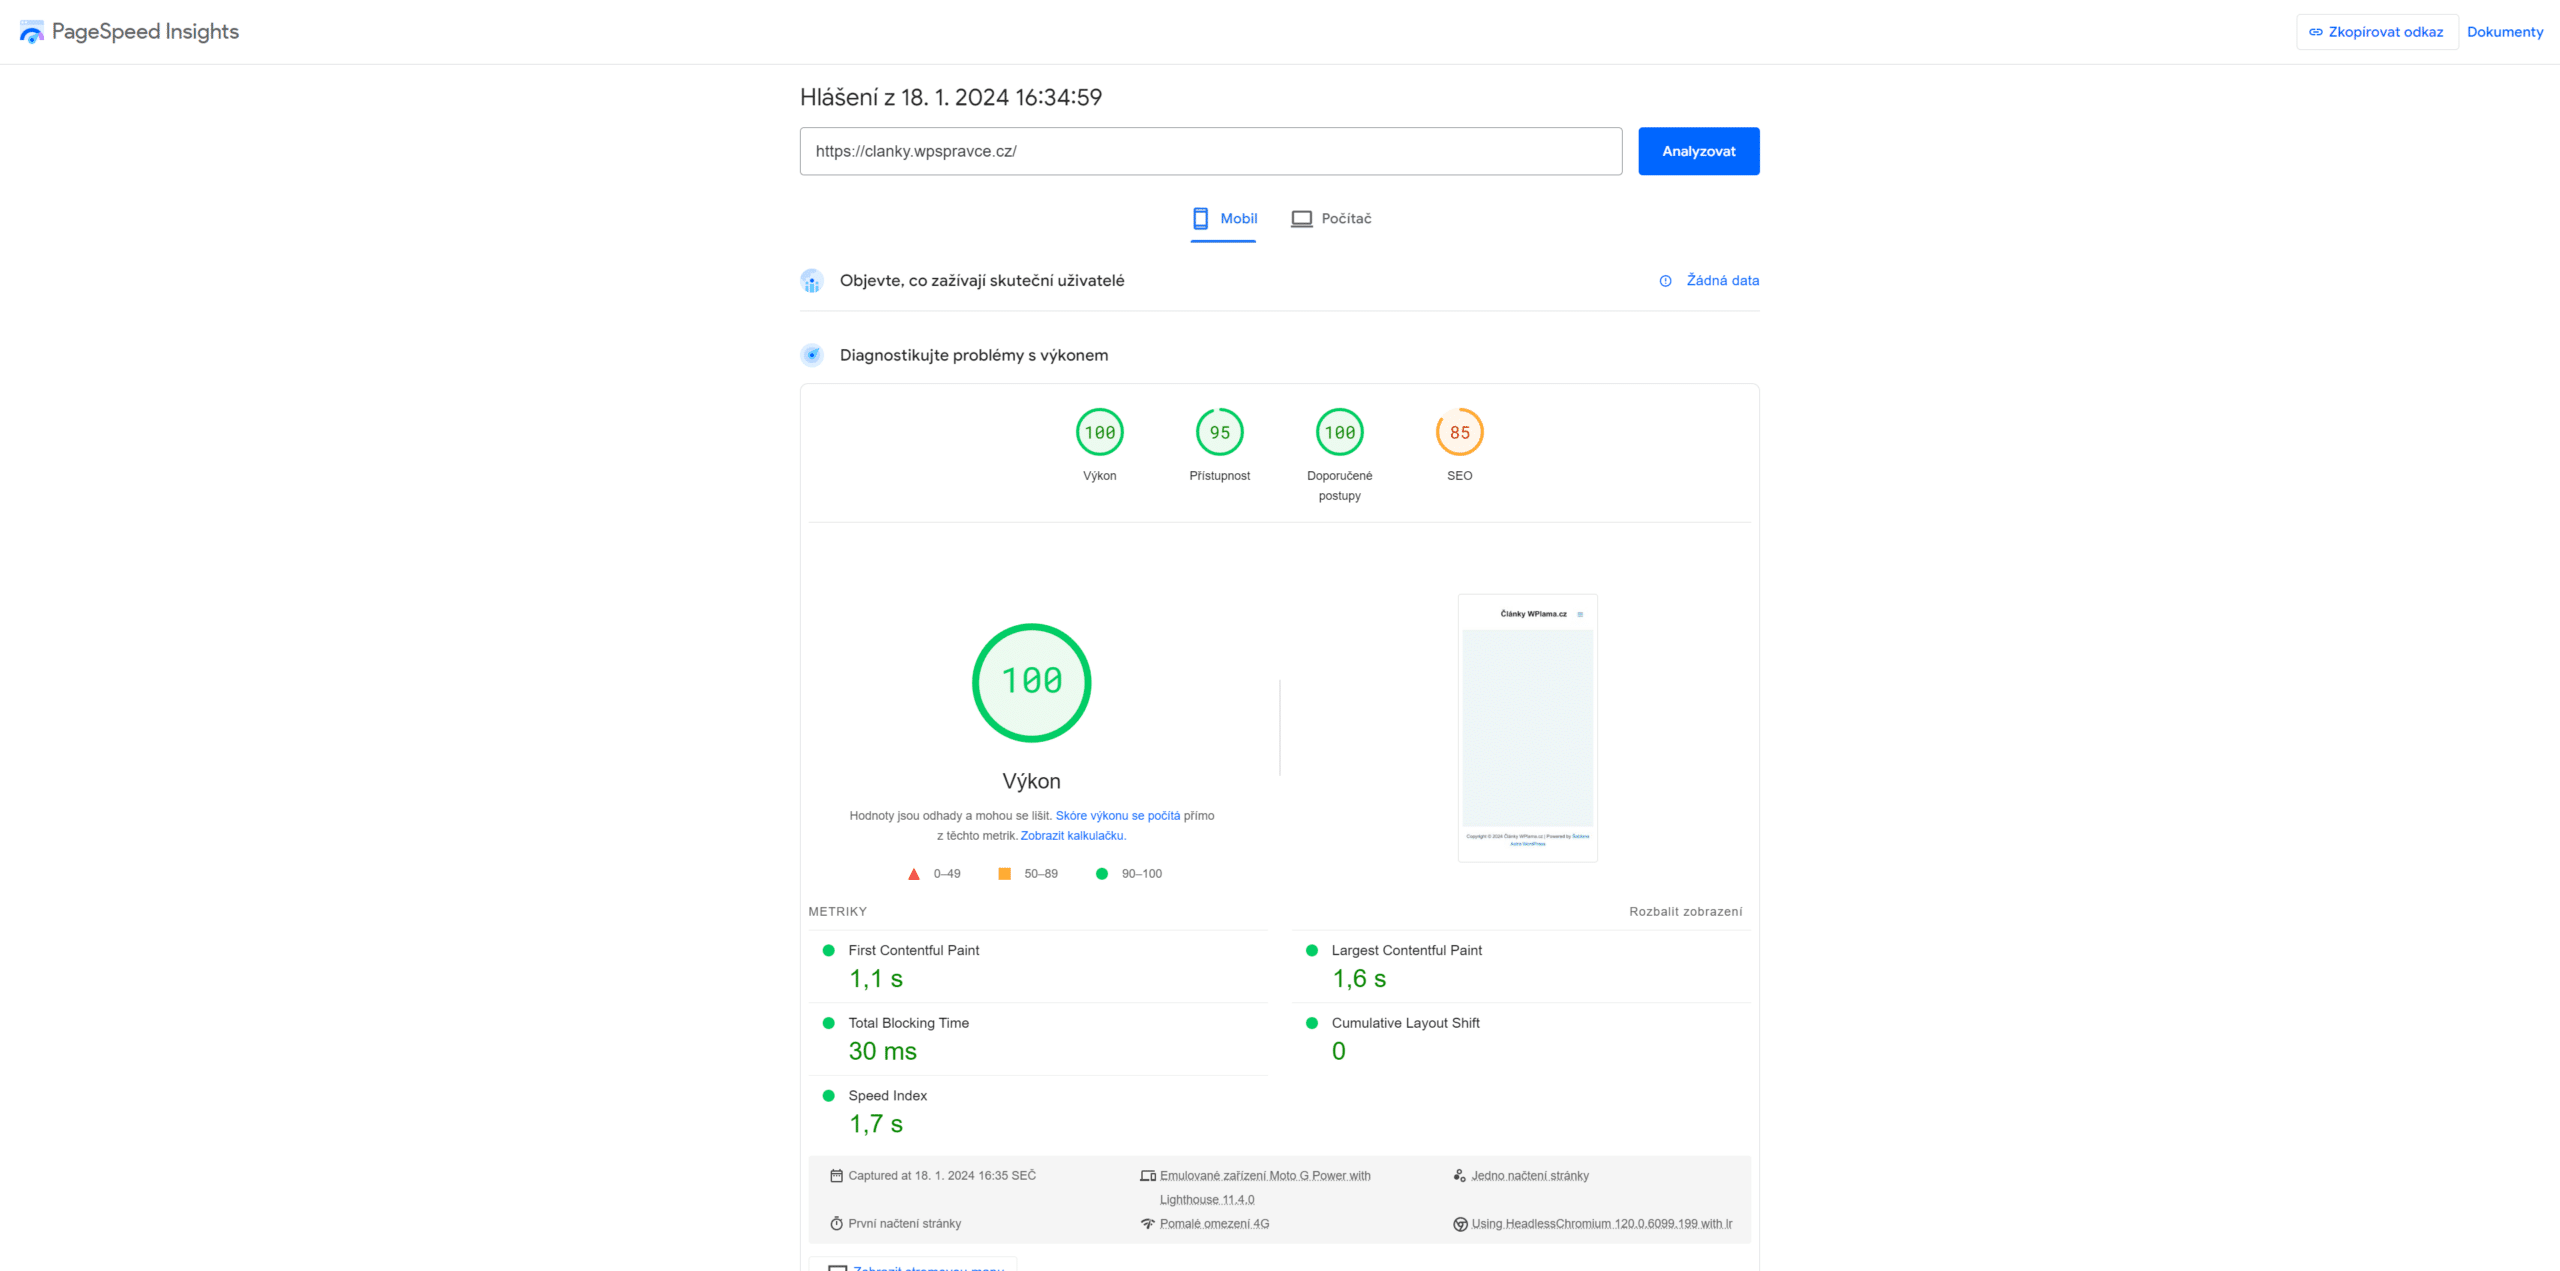Click the Objevte, co zažívají skuteční uživatelé heading
The image size is (2560, 1271).
click(x=982, y=281)
